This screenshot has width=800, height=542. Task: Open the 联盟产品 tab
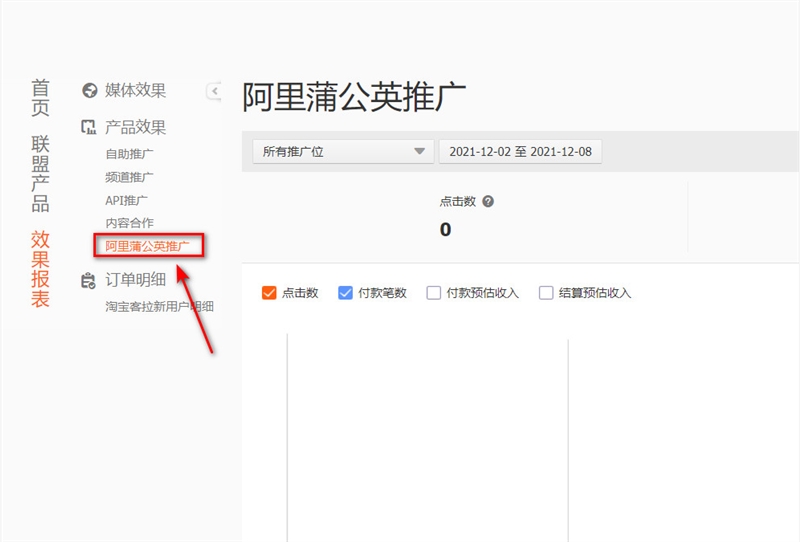[40, 174]
